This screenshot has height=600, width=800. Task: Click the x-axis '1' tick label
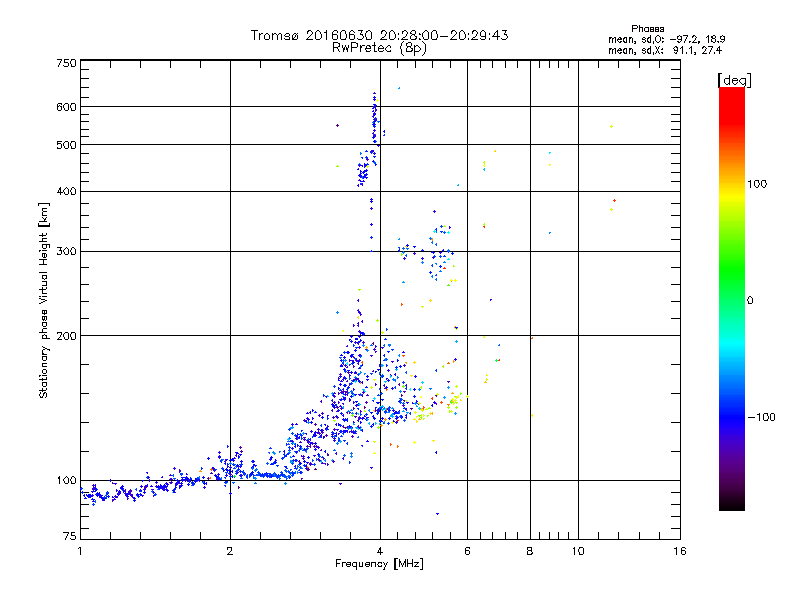pyautogui.click(x=80, y=551)
